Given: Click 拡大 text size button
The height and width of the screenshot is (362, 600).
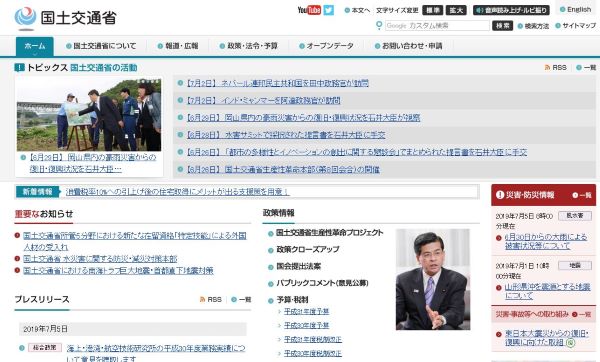Looking at the screenshot, I should pyautogui.click(x=456, y=10).
